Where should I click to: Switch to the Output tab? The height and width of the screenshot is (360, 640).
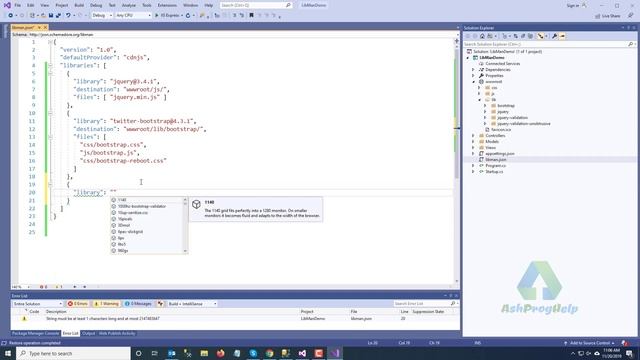[88, 333]
